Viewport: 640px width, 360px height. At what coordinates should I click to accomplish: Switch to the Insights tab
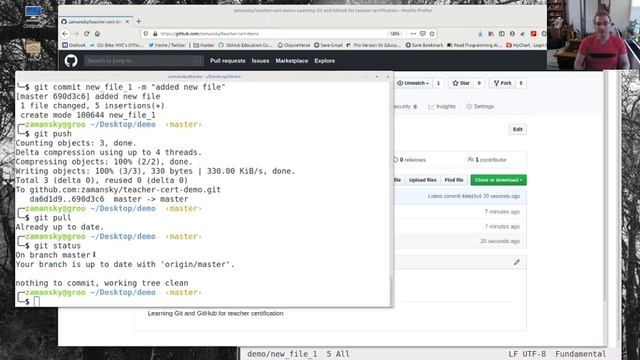pyautogui.click(x=442, y=107)
